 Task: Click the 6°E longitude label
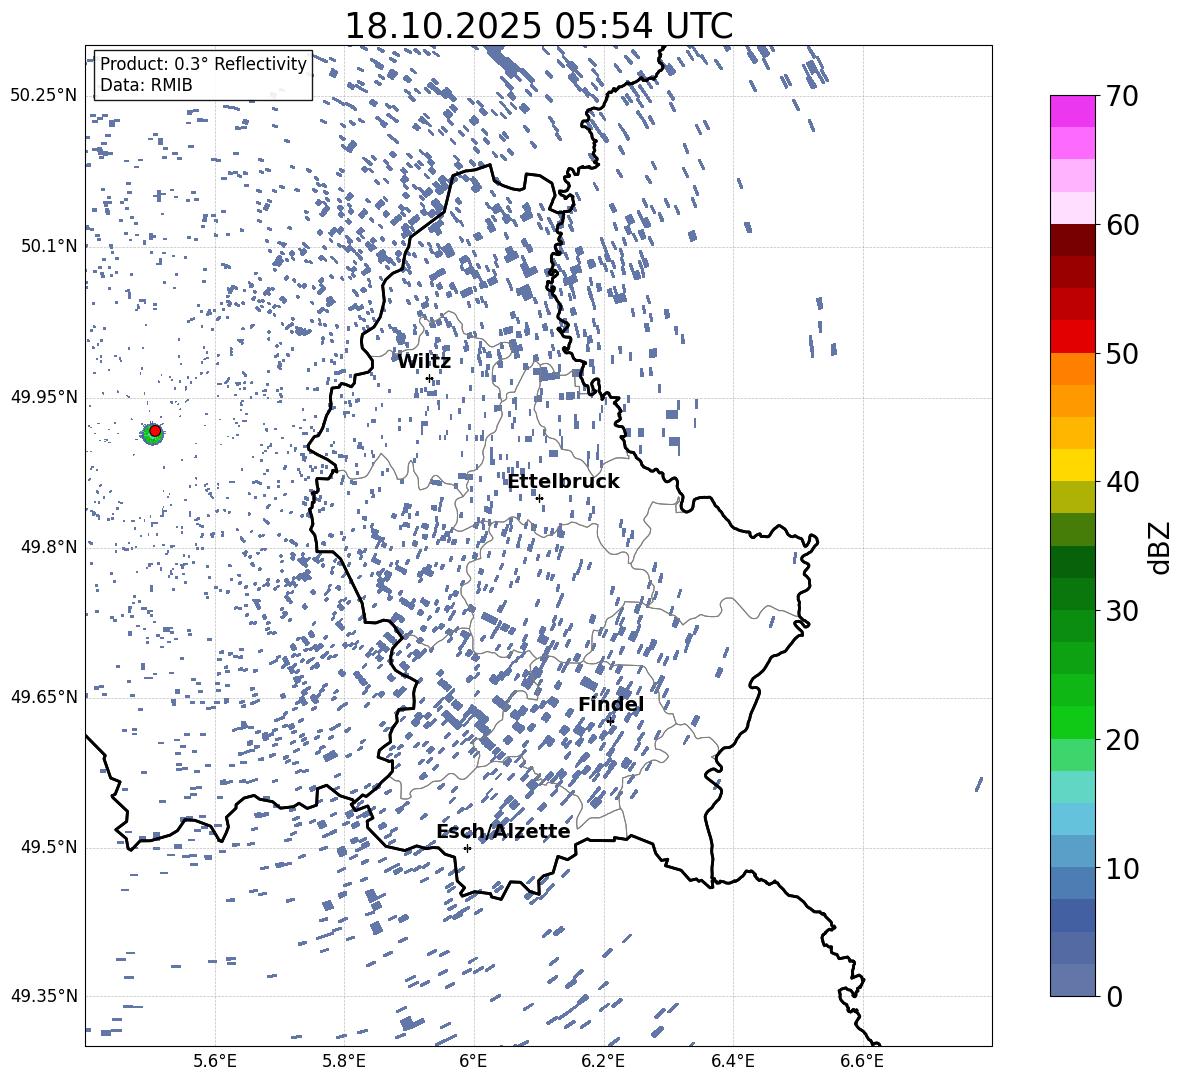coord(473,1061)
